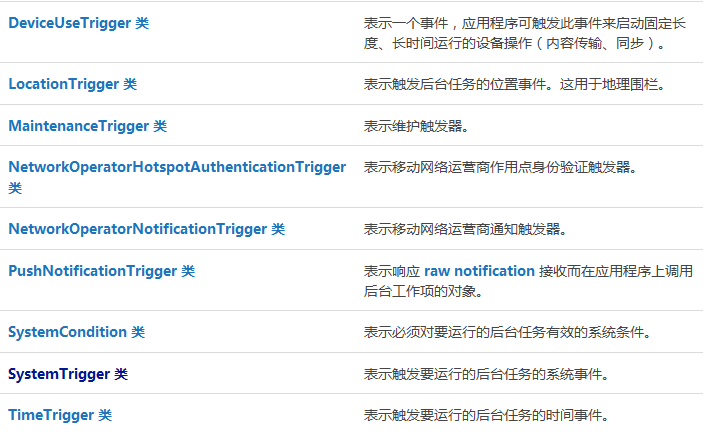Click the DeviceUseTrigger description about 设备操作
The image size is (715, 434).
(x=524, y=33)
